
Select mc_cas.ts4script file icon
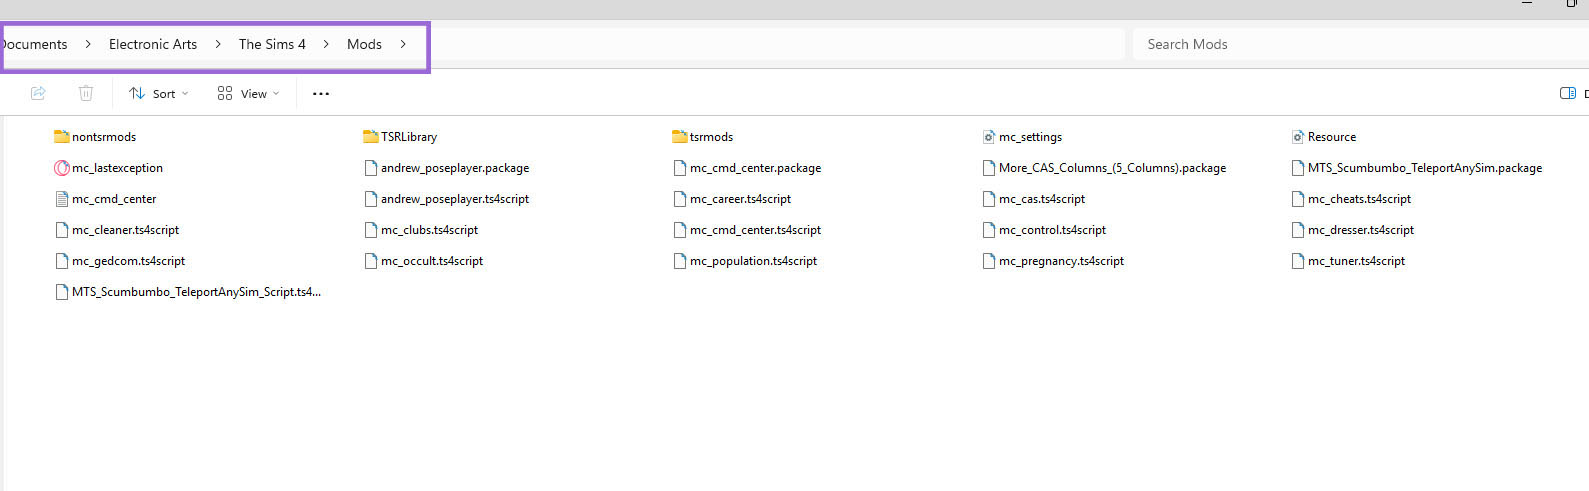[989, 199]
